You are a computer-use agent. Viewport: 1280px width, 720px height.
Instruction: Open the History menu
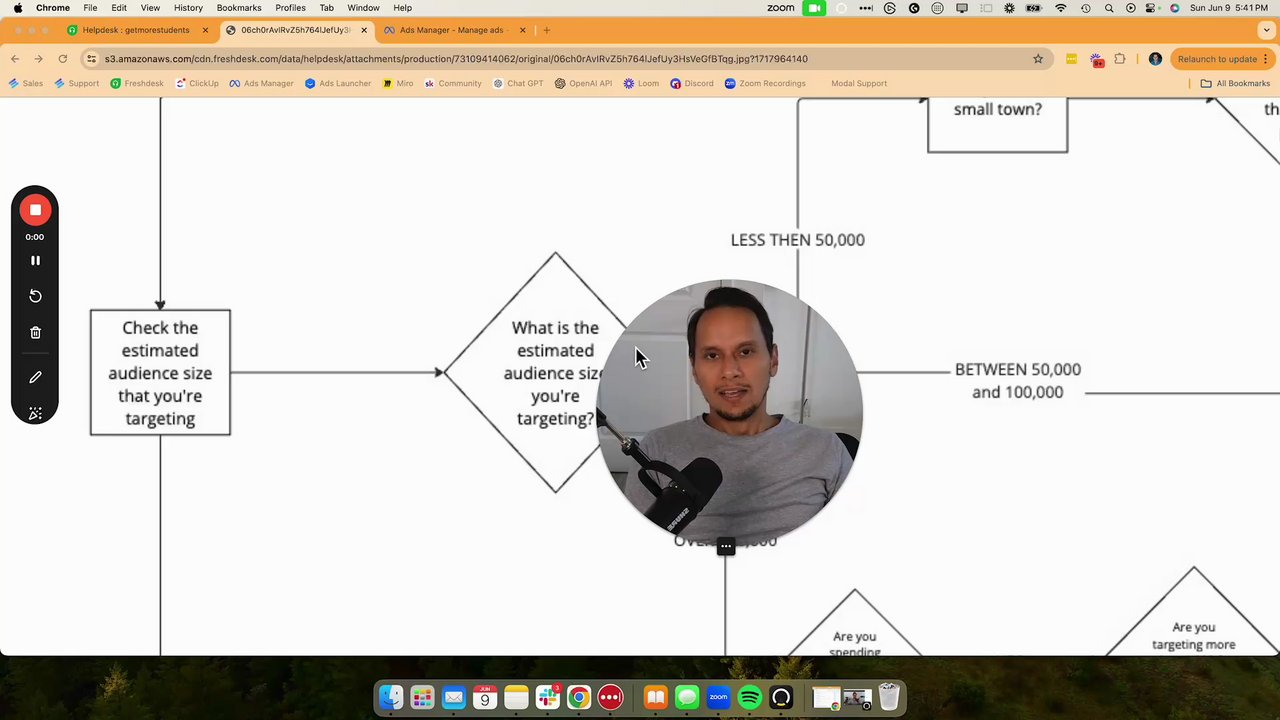coord(188,8)
